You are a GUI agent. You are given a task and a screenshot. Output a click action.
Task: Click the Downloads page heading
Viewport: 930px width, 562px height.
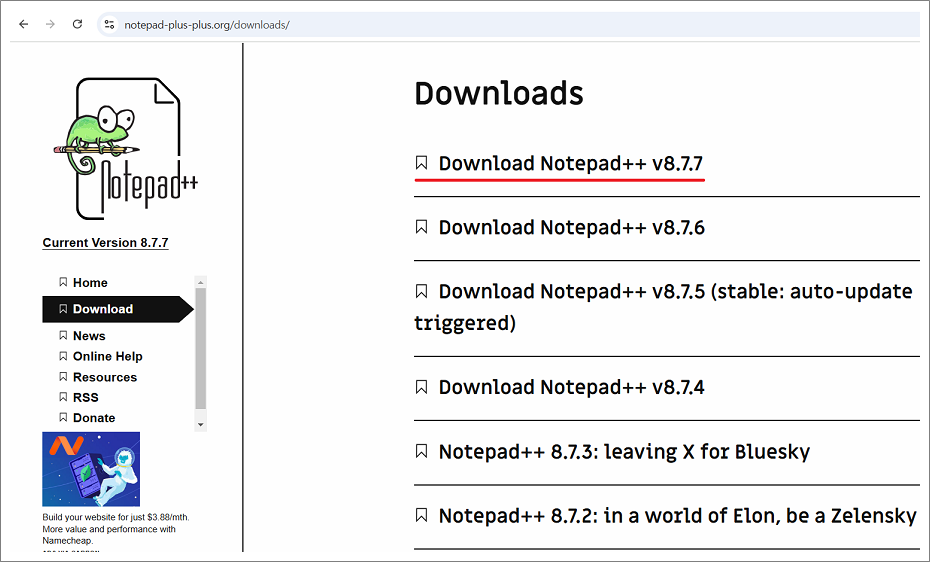click(x=499, y=93)
